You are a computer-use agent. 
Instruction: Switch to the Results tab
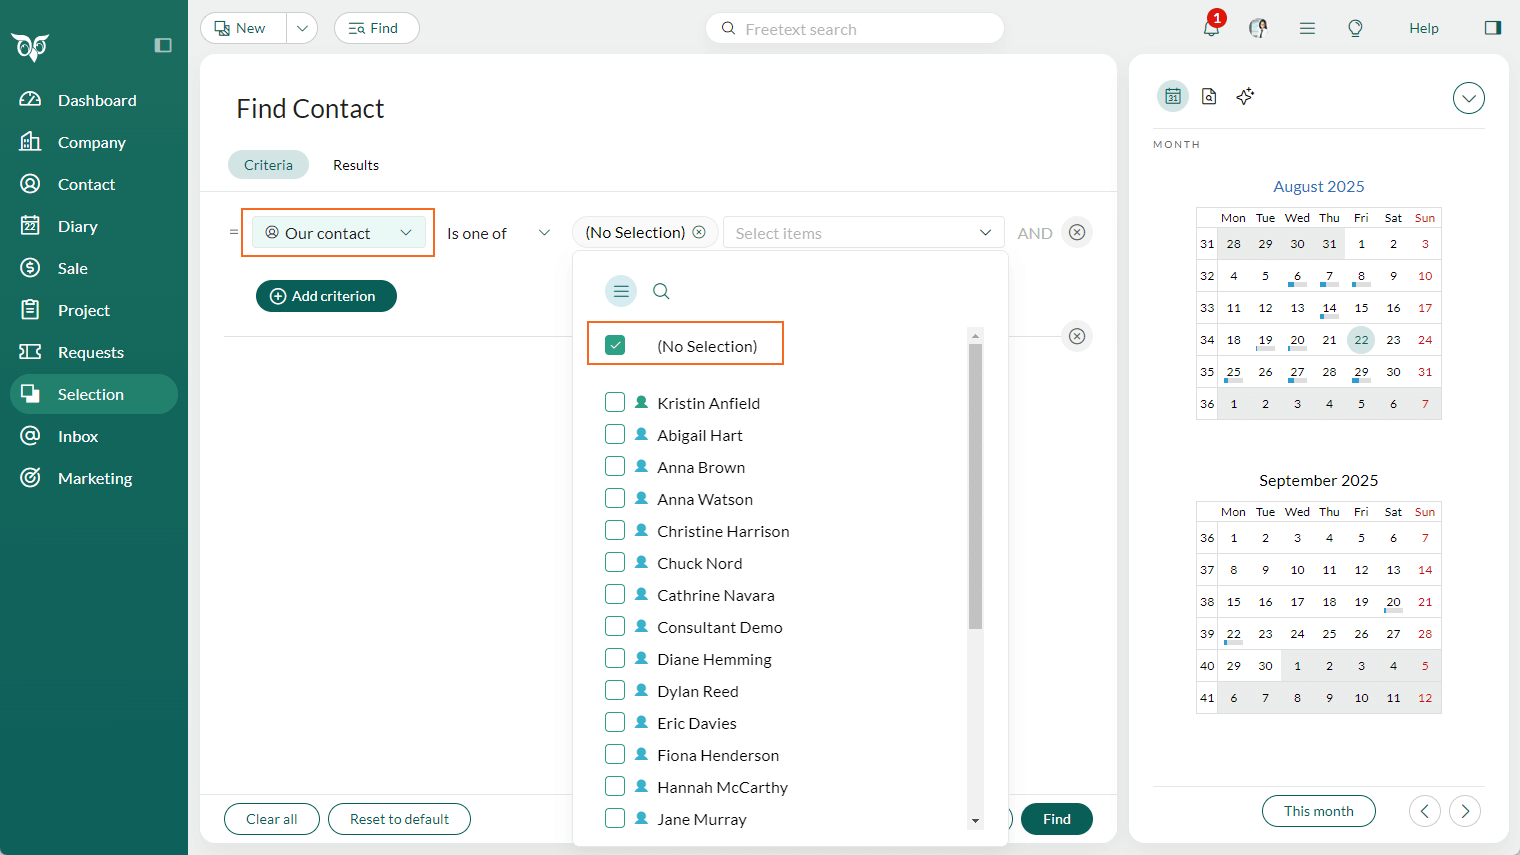coord(356,164)
